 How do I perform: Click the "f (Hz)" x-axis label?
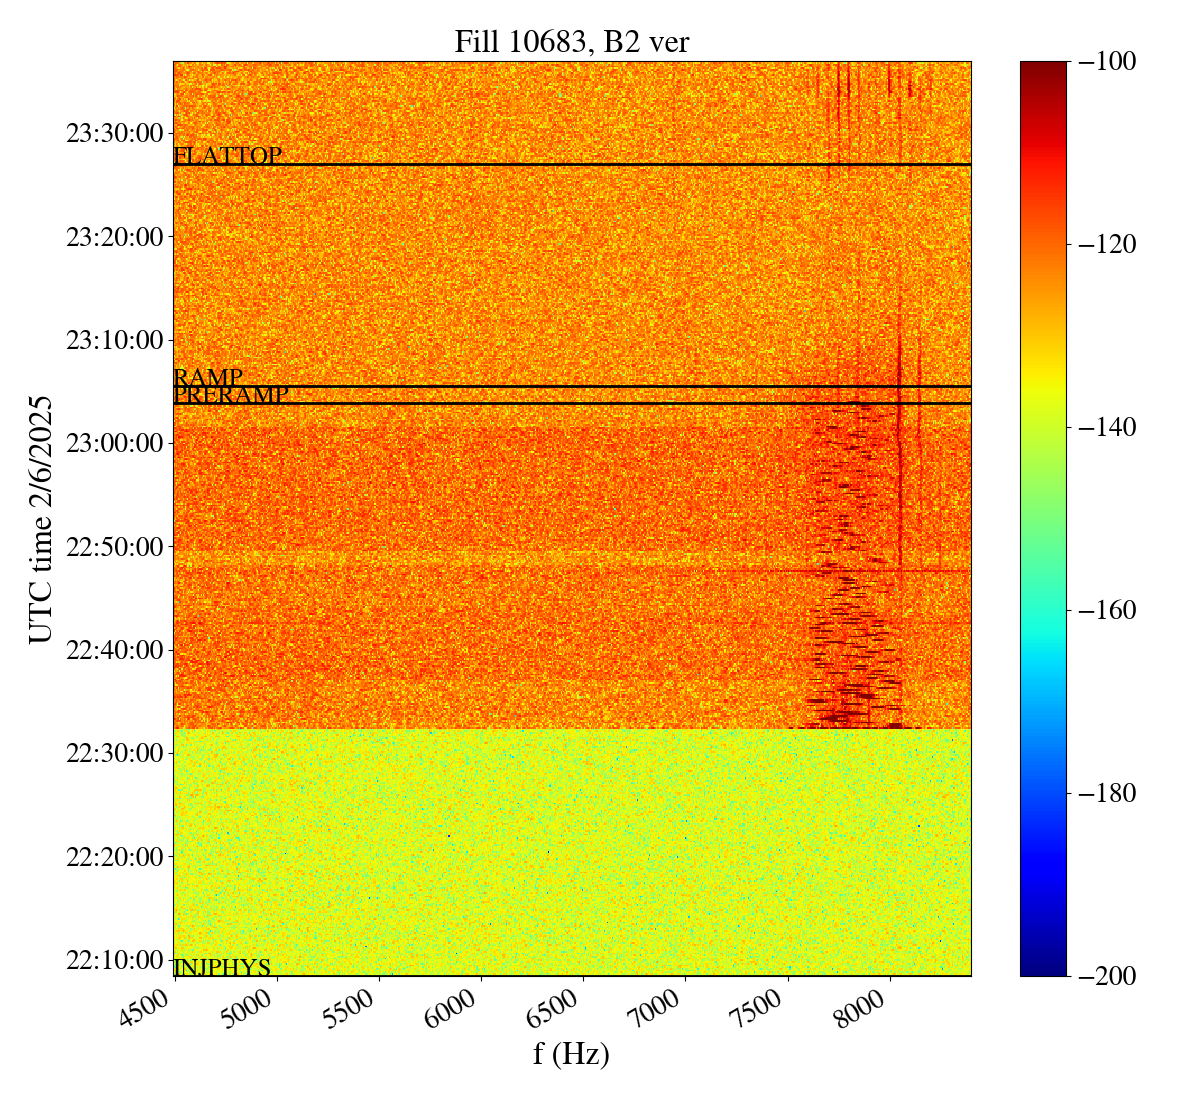point(571,1053)
